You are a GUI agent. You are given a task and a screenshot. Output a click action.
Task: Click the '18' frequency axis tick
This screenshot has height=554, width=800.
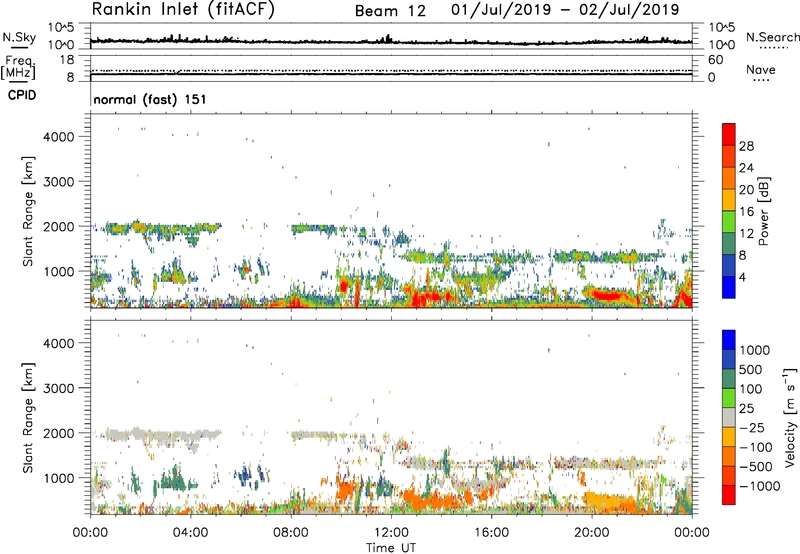67,60
